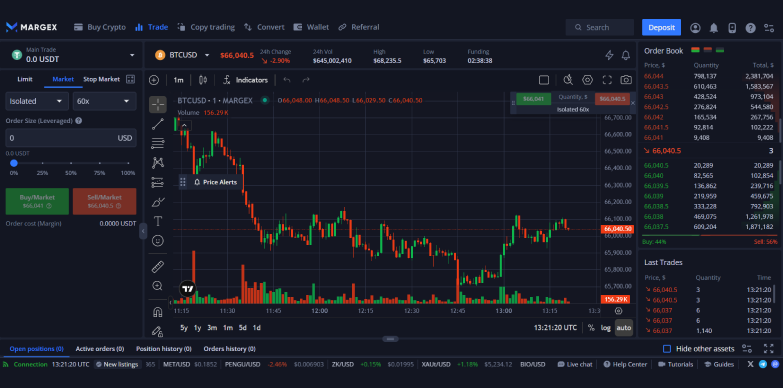Open quick search in chart toolbar
Viewport: 783px width, 388px height.
click(x=568, y=80)
